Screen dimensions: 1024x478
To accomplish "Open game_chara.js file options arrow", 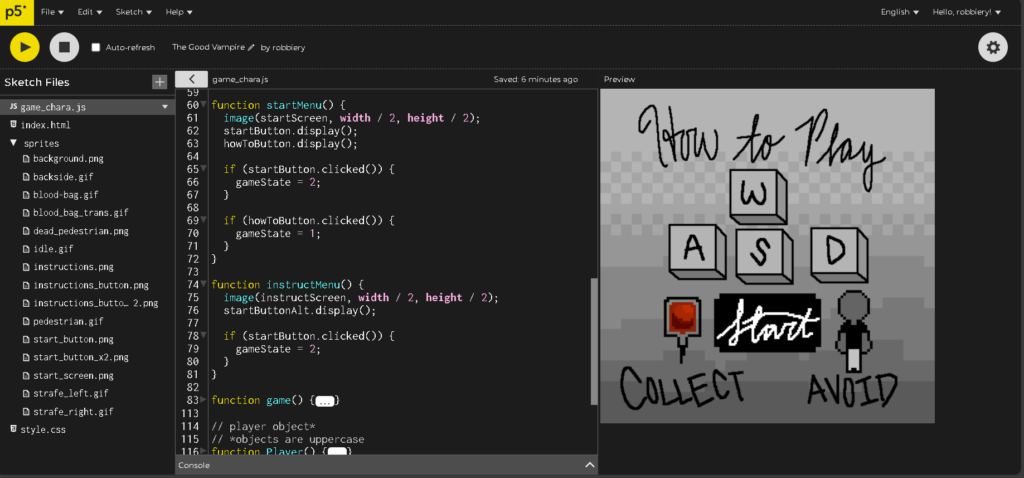I will pos(165,106).
